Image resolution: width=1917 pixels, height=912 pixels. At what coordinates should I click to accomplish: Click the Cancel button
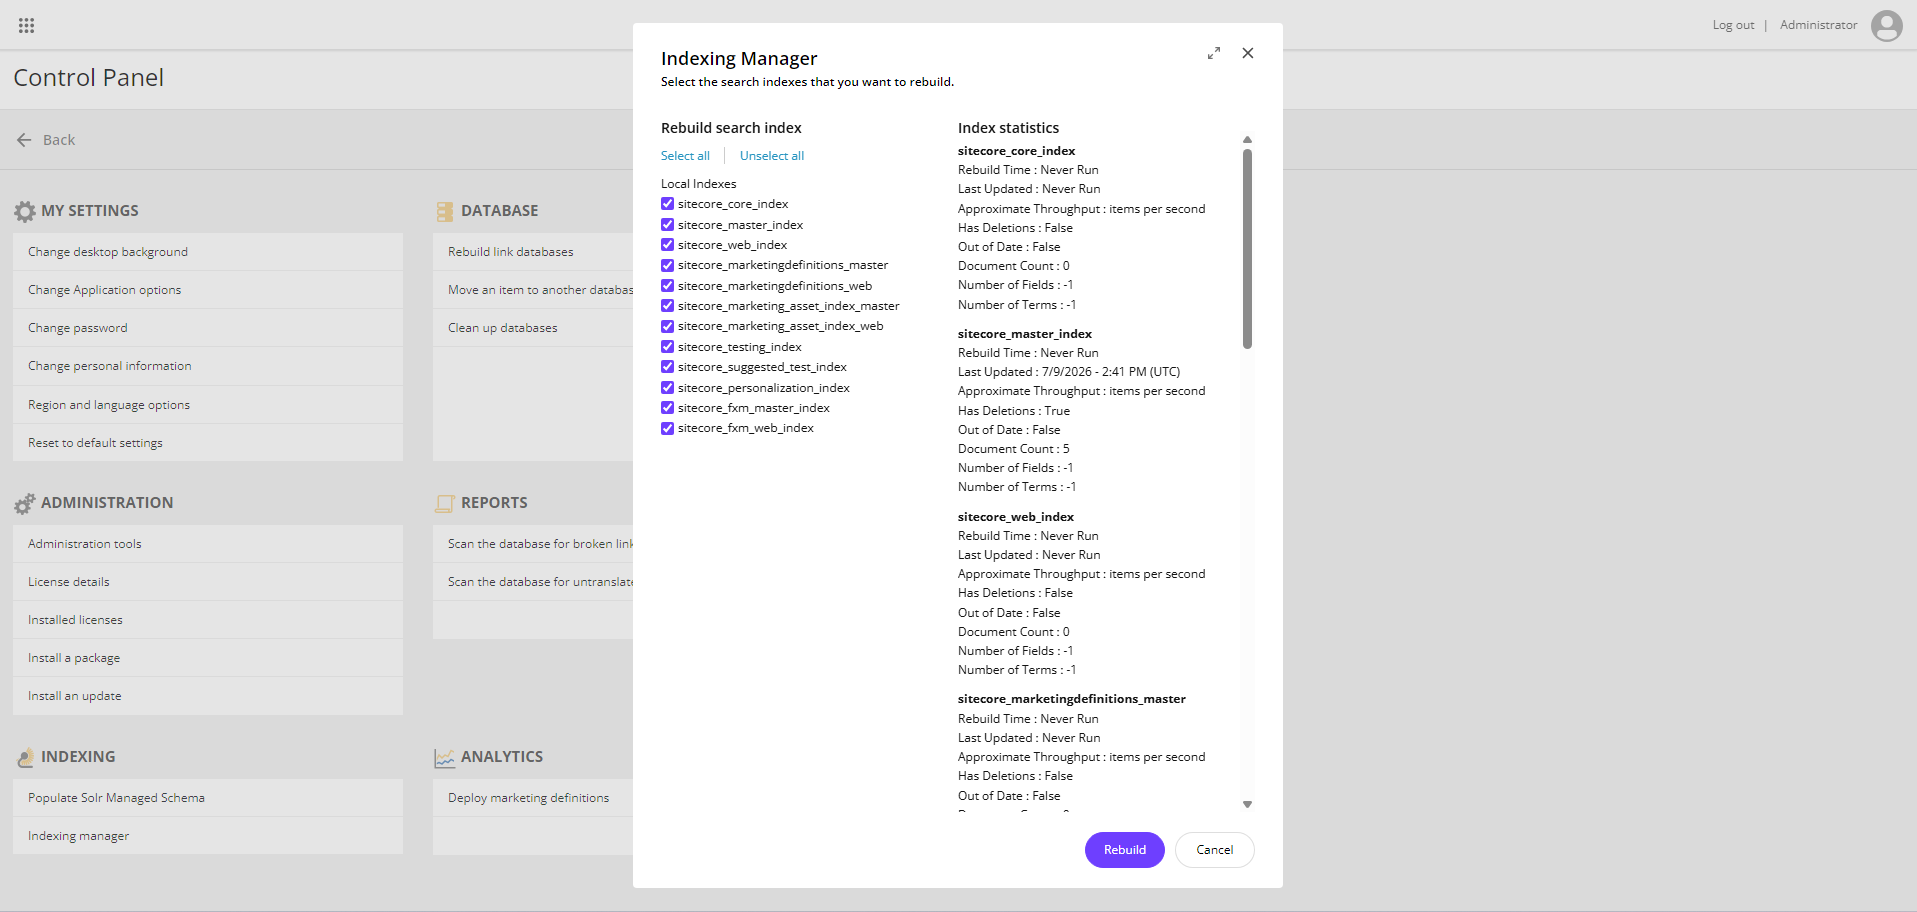coord(1215,850)
